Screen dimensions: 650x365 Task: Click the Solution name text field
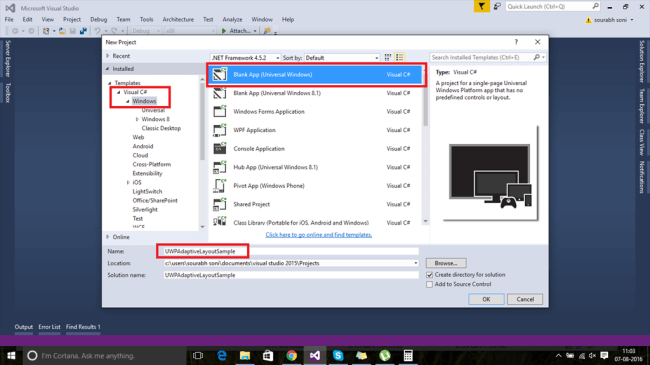(x=291, y=275)
